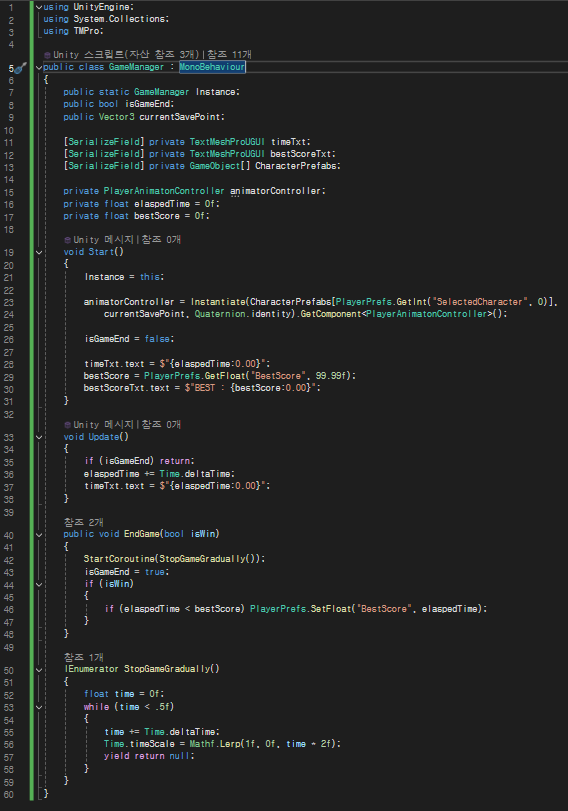This screenshot has height=811, width=568.
Task: Click 'Mathf.Lerp' on line 56
Action: click(215, 744)
